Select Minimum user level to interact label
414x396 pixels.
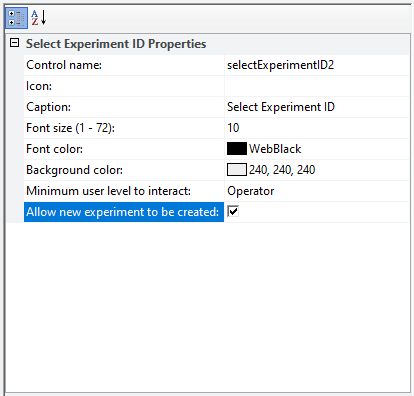(x=108, y=191)
